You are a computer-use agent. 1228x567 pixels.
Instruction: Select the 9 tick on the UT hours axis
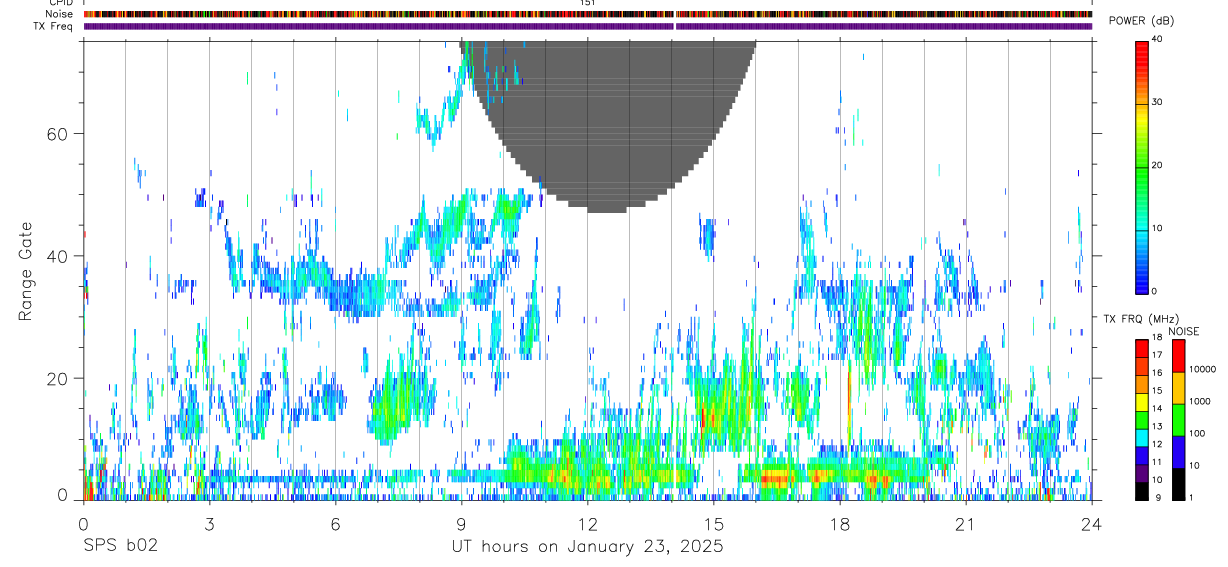[x=461, y=524]
